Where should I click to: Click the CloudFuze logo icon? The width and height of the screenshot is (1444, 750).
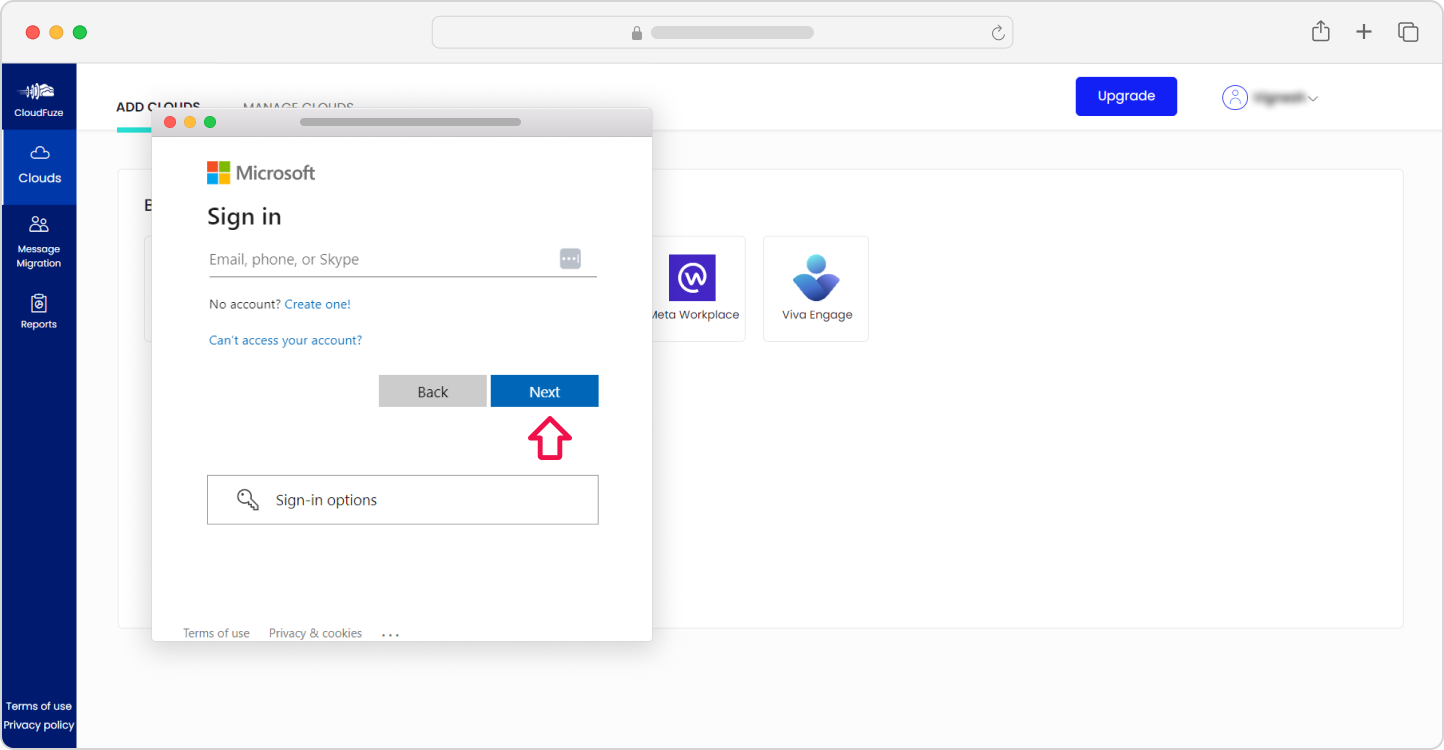39,92
